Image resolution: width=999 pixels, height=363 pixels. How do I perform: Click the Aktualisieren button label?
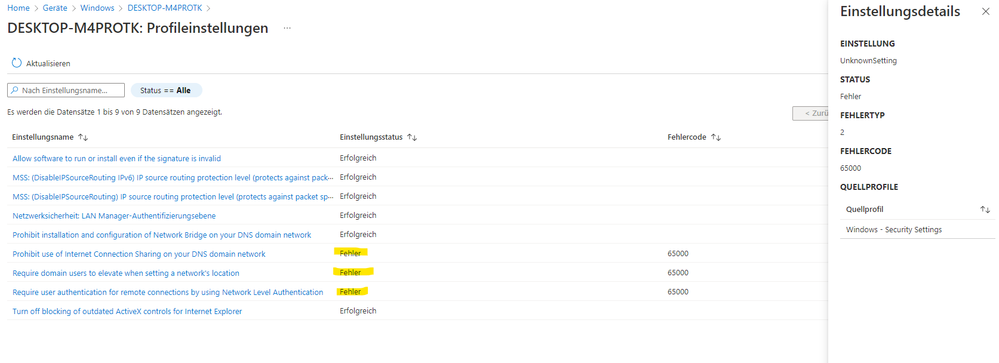[x=48, y=64]
